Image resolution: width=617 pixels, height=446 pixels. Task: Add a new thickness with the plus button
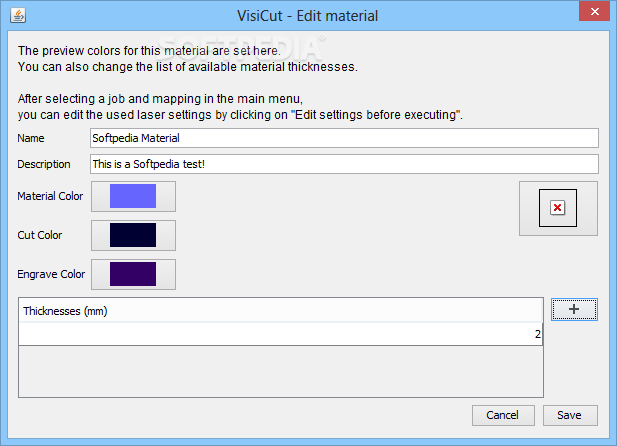[x=574, y=309]
